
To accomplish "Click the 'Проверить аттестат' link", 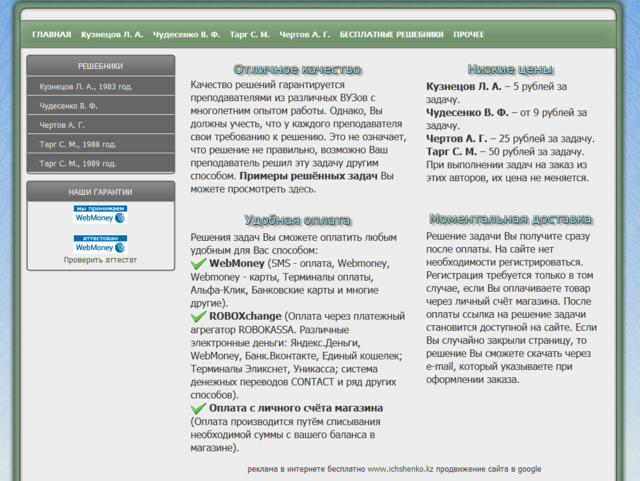I will pos(100,260).
